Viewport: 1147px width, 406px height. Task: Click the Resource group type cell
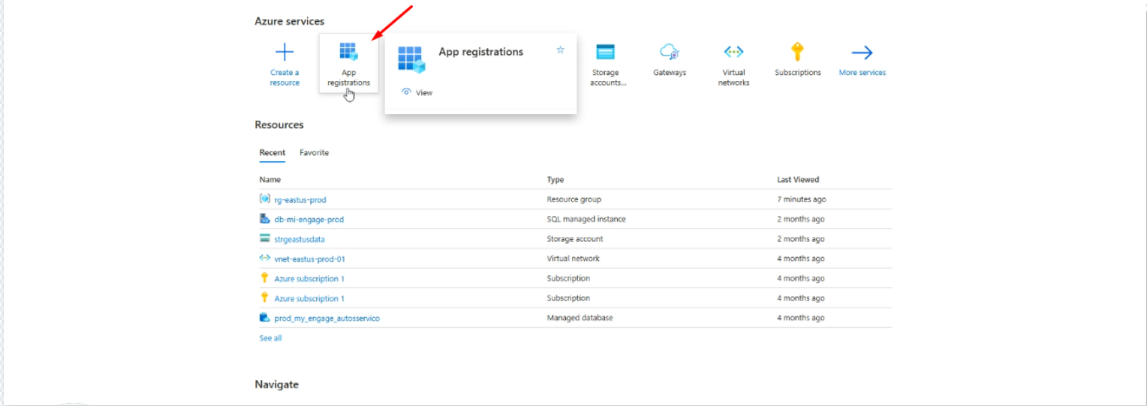[574, 200]
